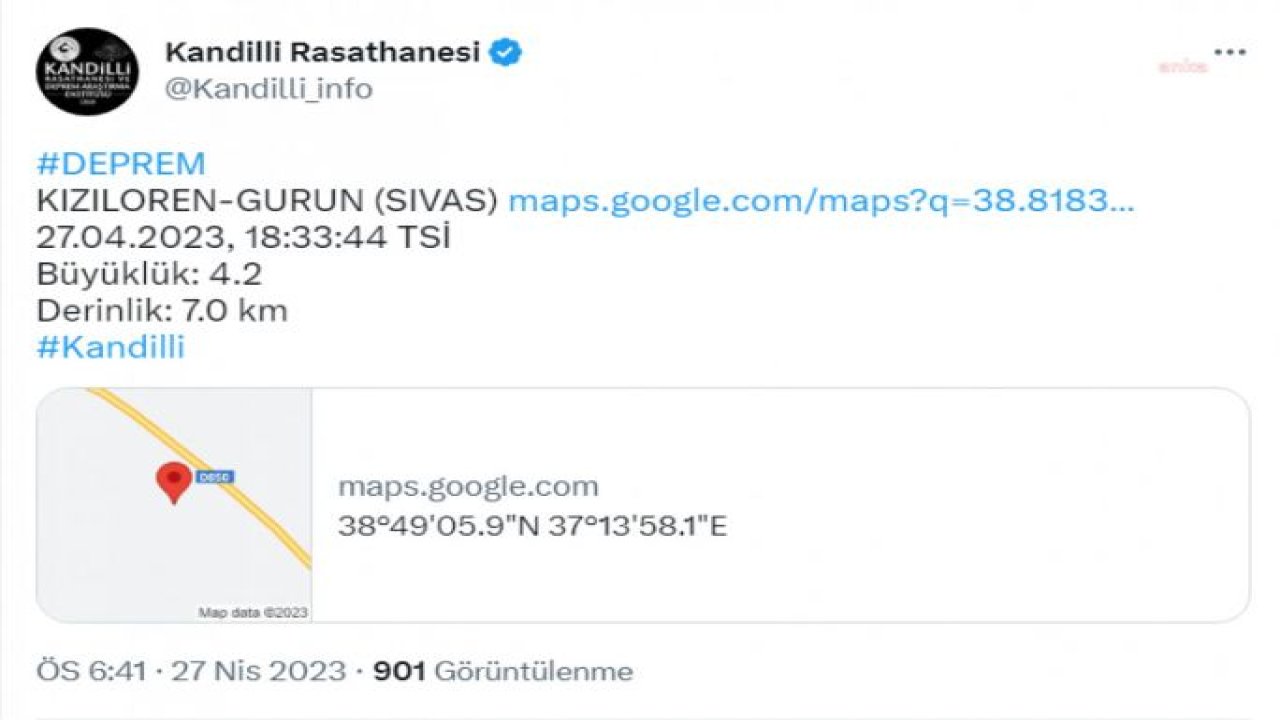
Task: Follow the maps.google.com coordinates link
Action: pos(821,201)
